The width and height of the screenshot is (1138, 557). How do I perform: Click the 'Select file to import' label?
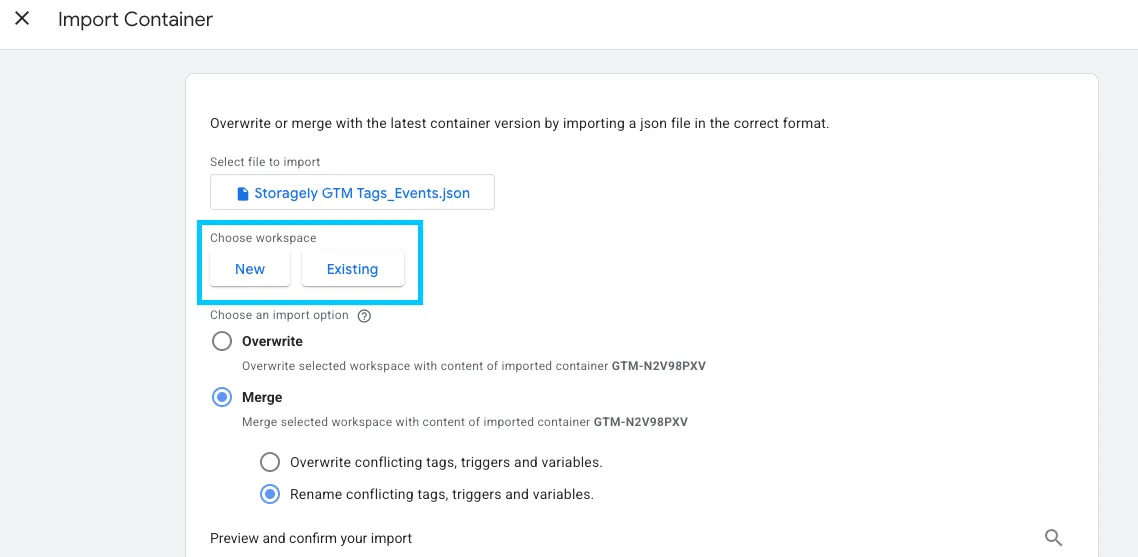click(265, 162)
